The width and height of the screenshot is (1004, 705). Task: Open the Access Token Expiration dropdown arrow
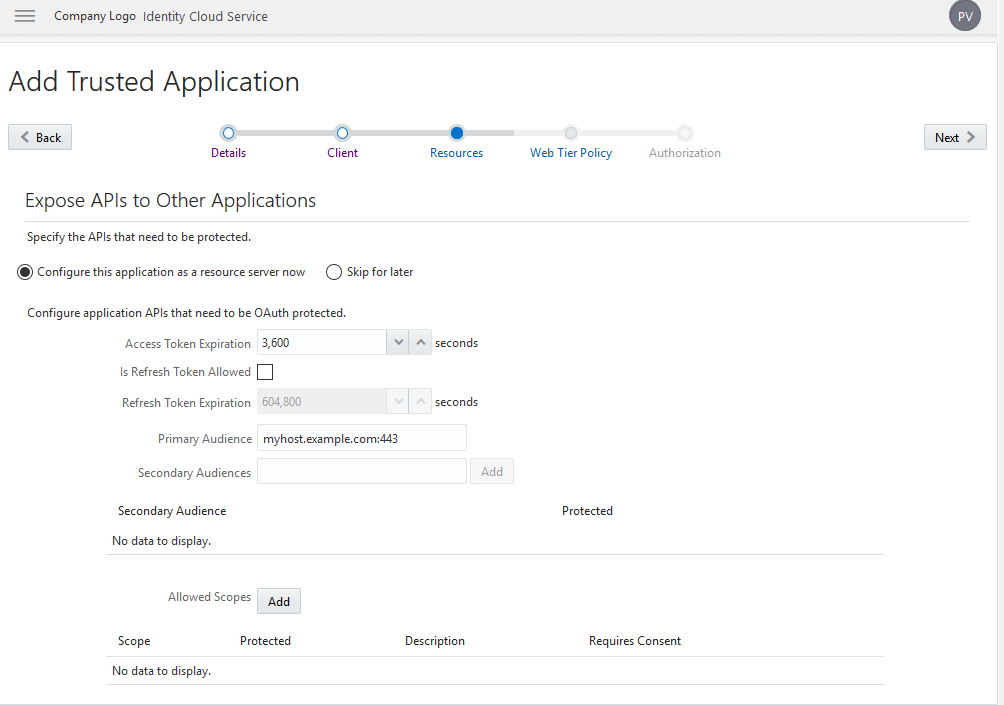399,342
